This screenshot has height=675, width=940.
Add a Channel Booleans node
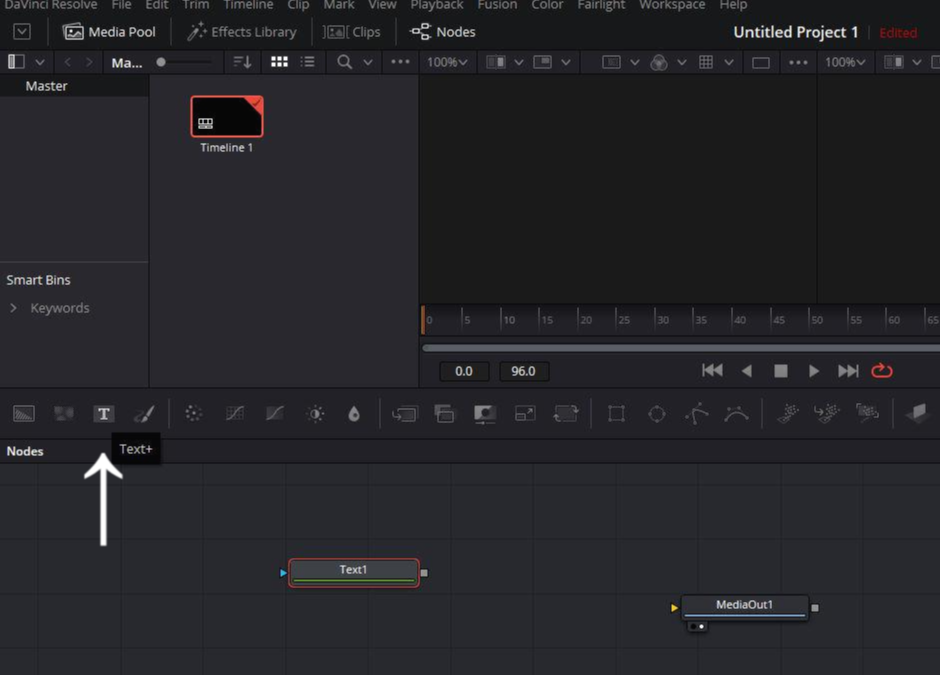pyautogui.click(x=444, y=414)
